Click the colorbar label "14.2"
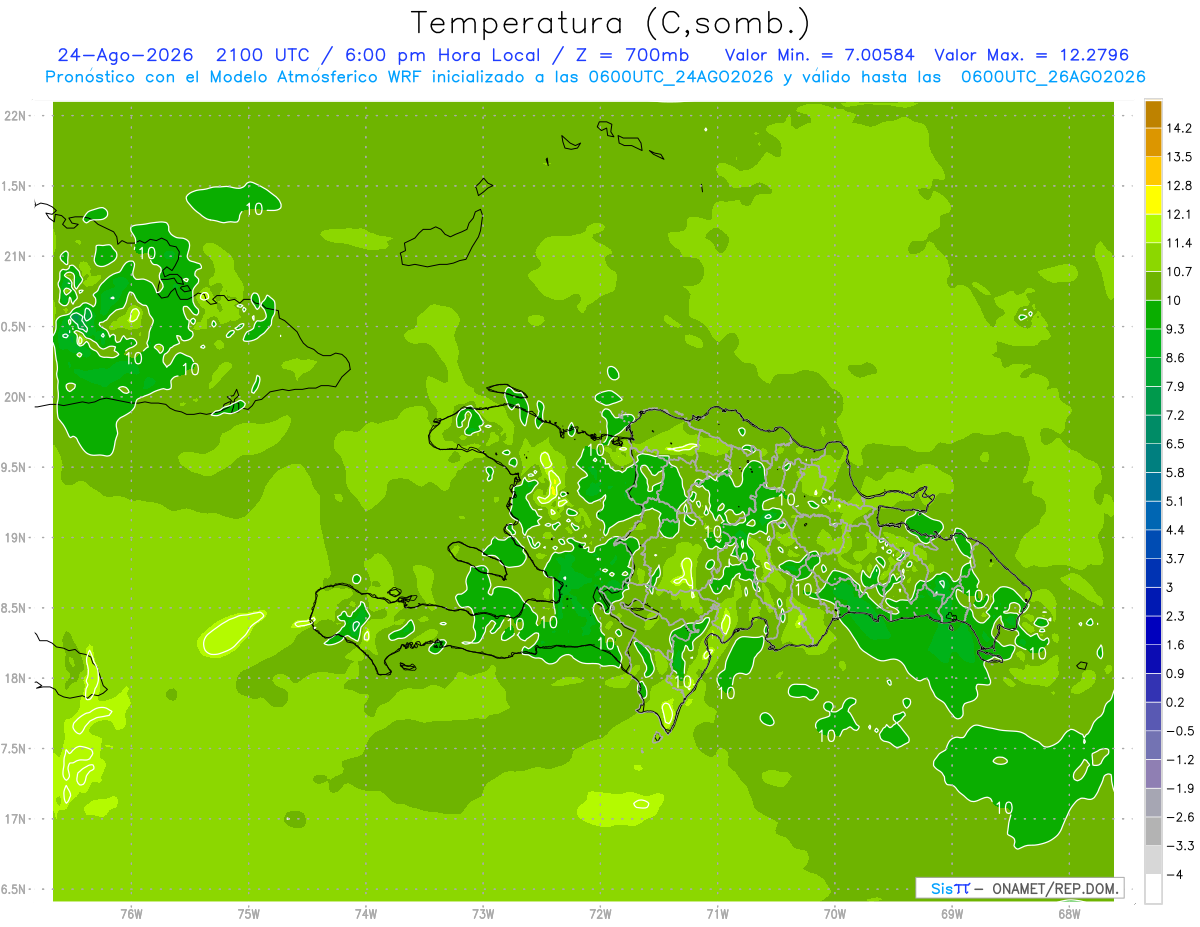The height and width of the screenshot is (927, 1200). point(1179,129)
